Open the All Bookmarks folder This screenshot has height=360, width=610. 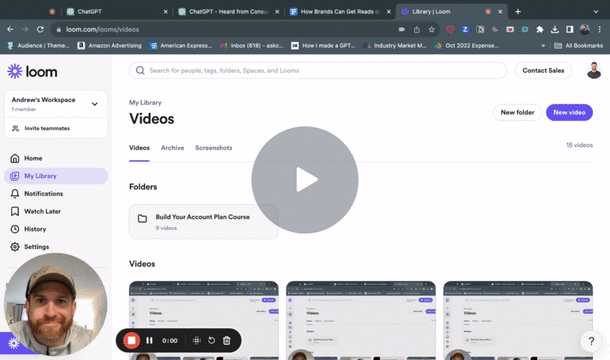point(578,46)
